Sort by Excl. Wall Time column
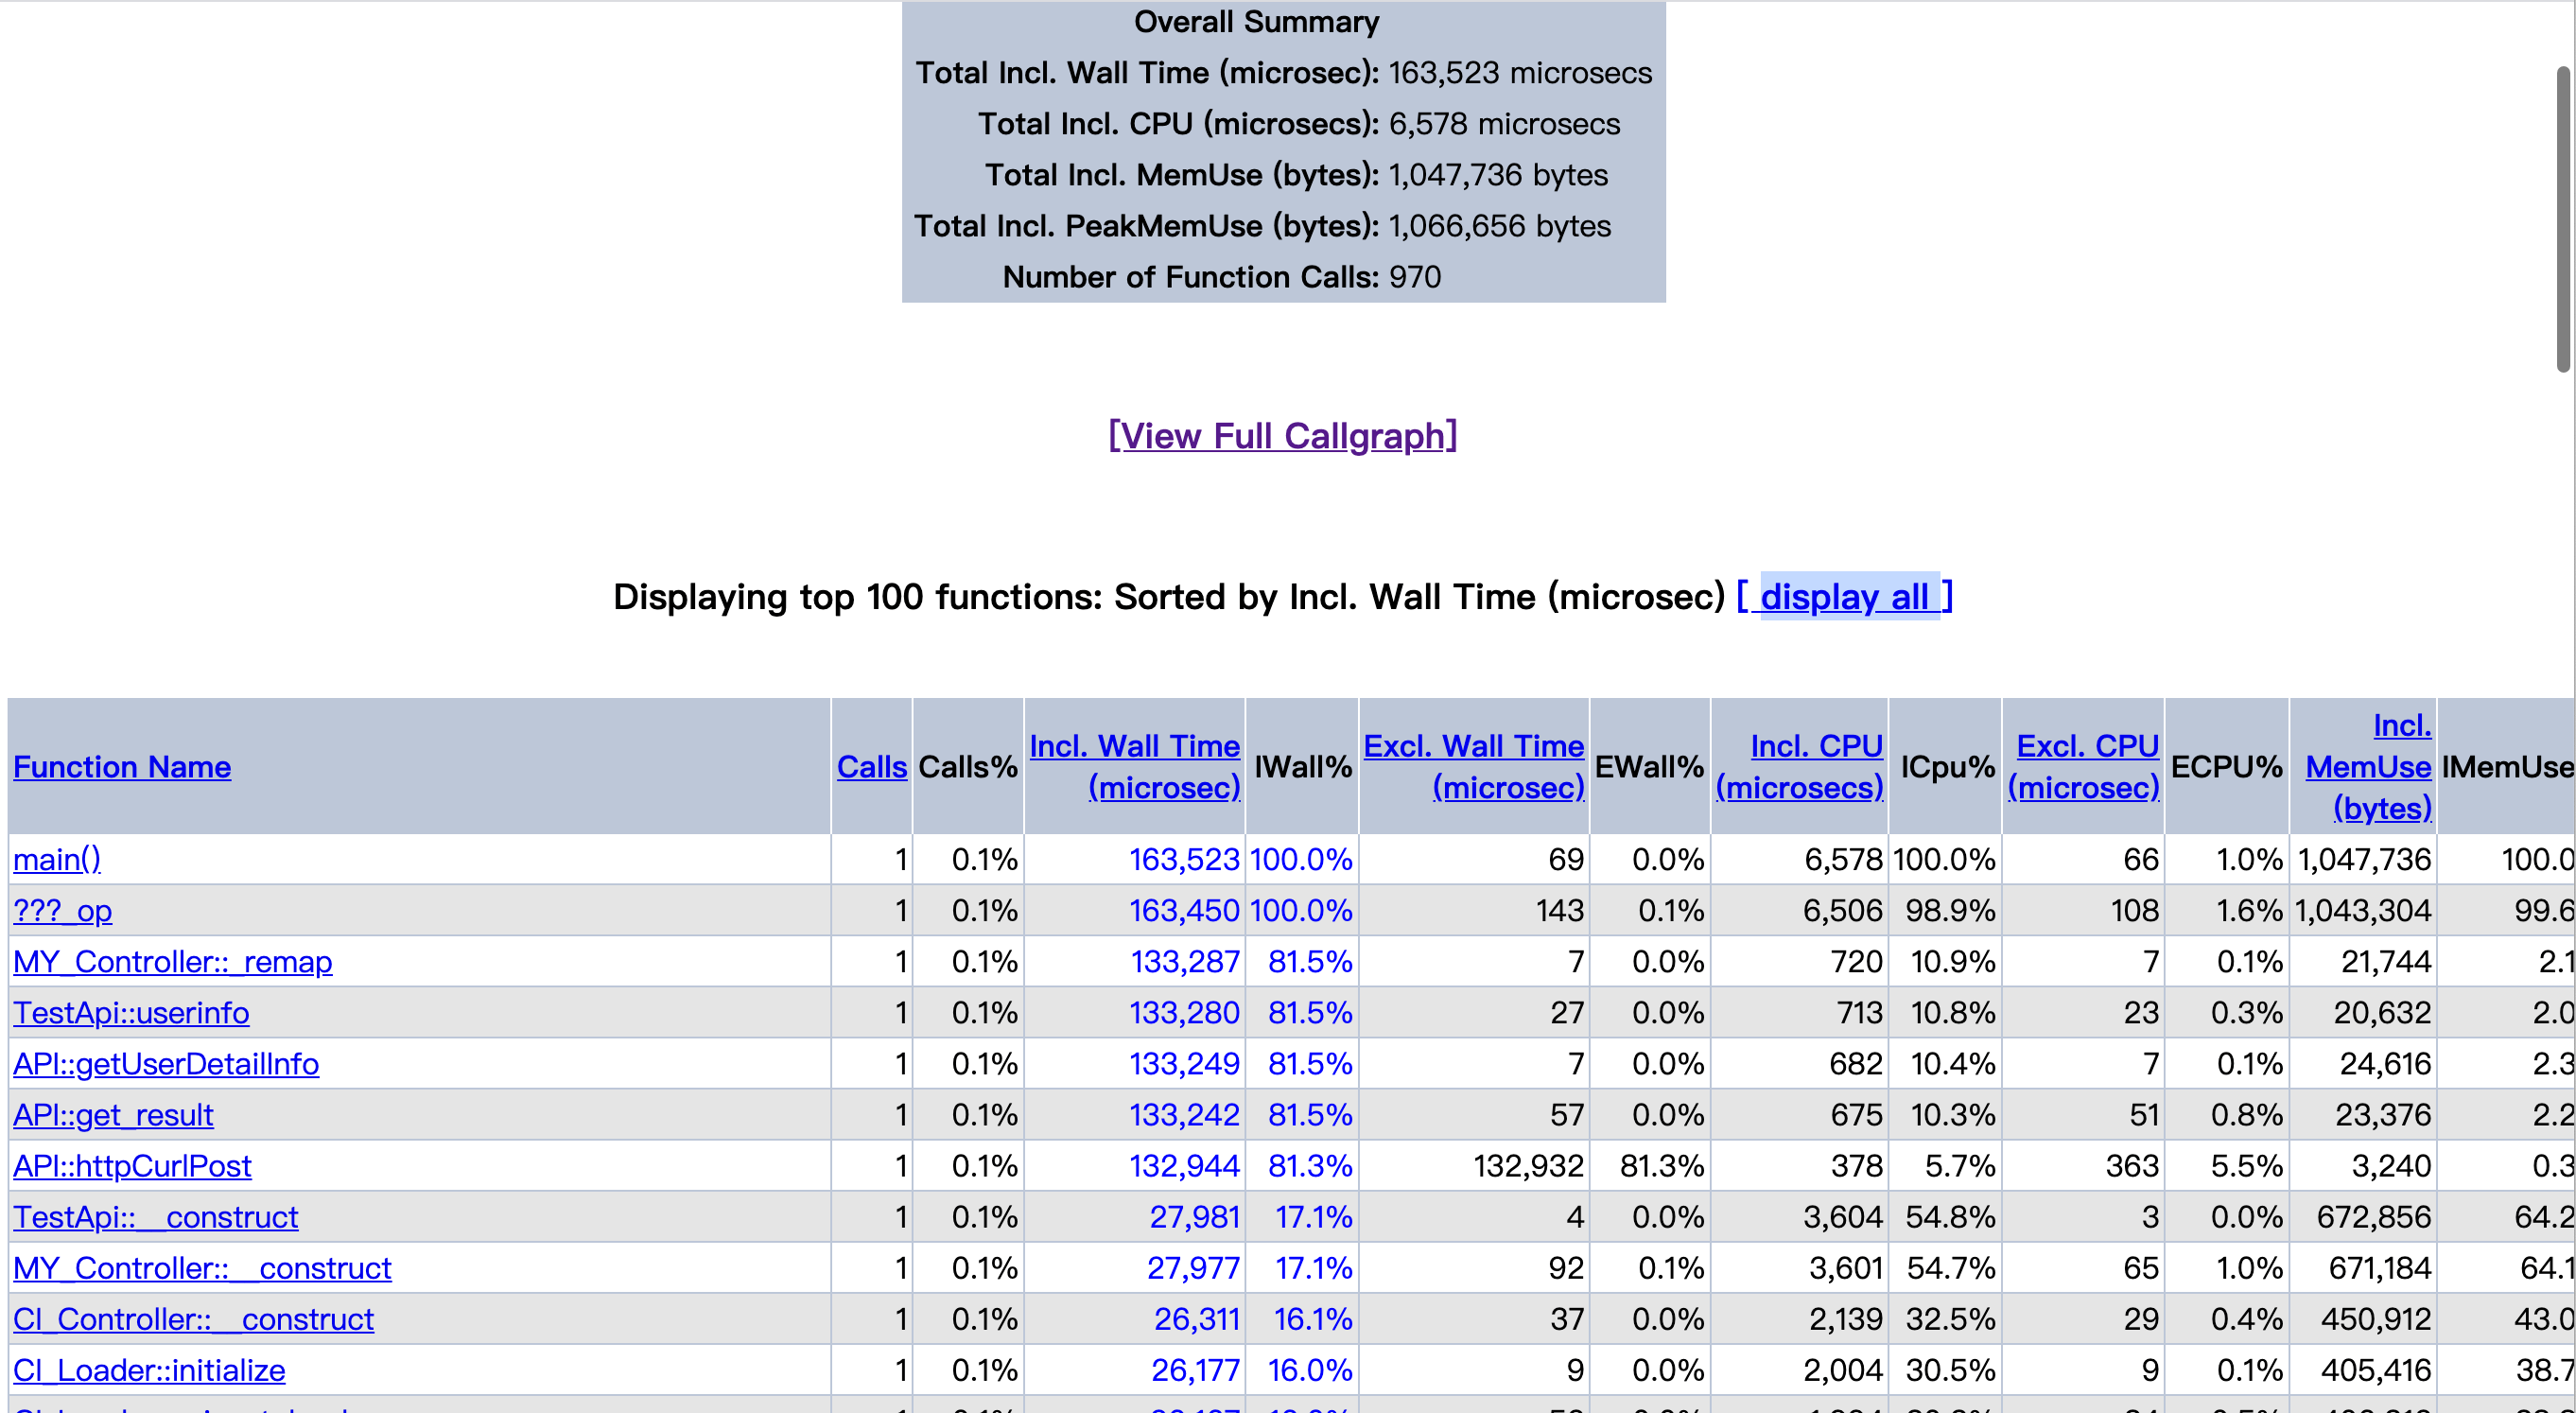 1475,766
